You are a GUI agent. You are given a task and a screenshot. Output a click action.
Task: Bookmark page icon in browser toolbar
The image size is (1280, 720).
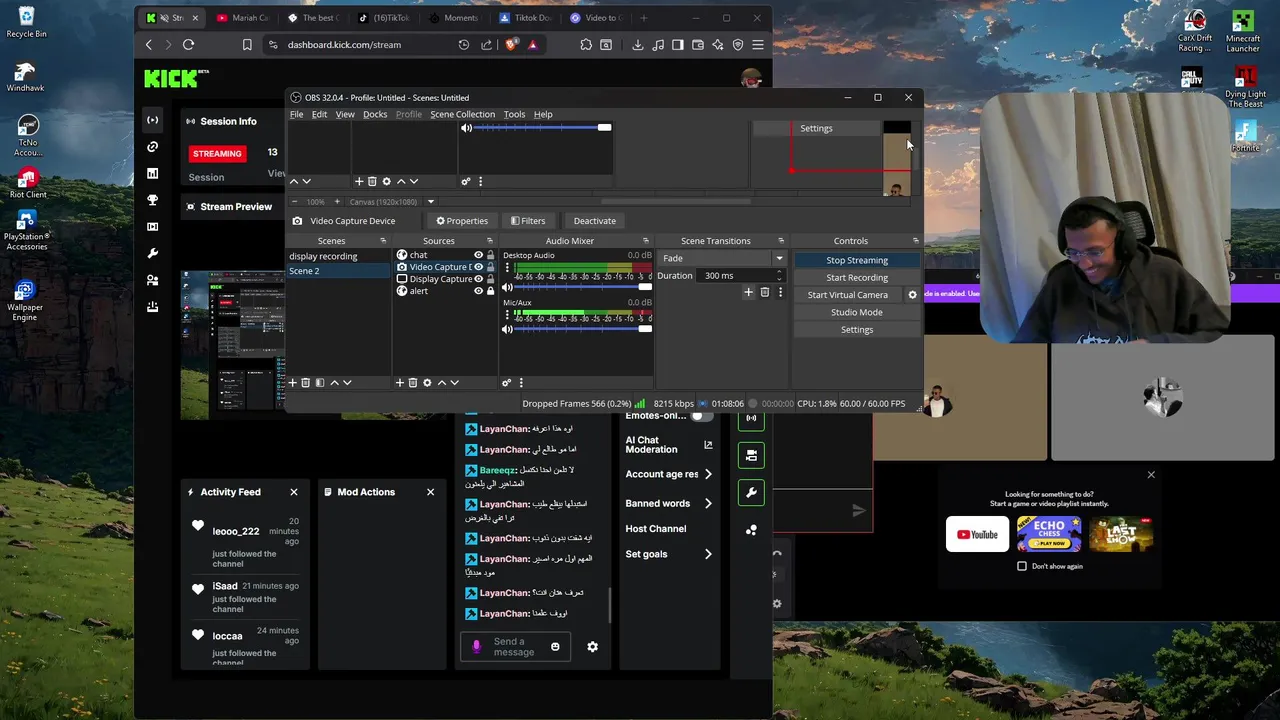pos(247,44)
